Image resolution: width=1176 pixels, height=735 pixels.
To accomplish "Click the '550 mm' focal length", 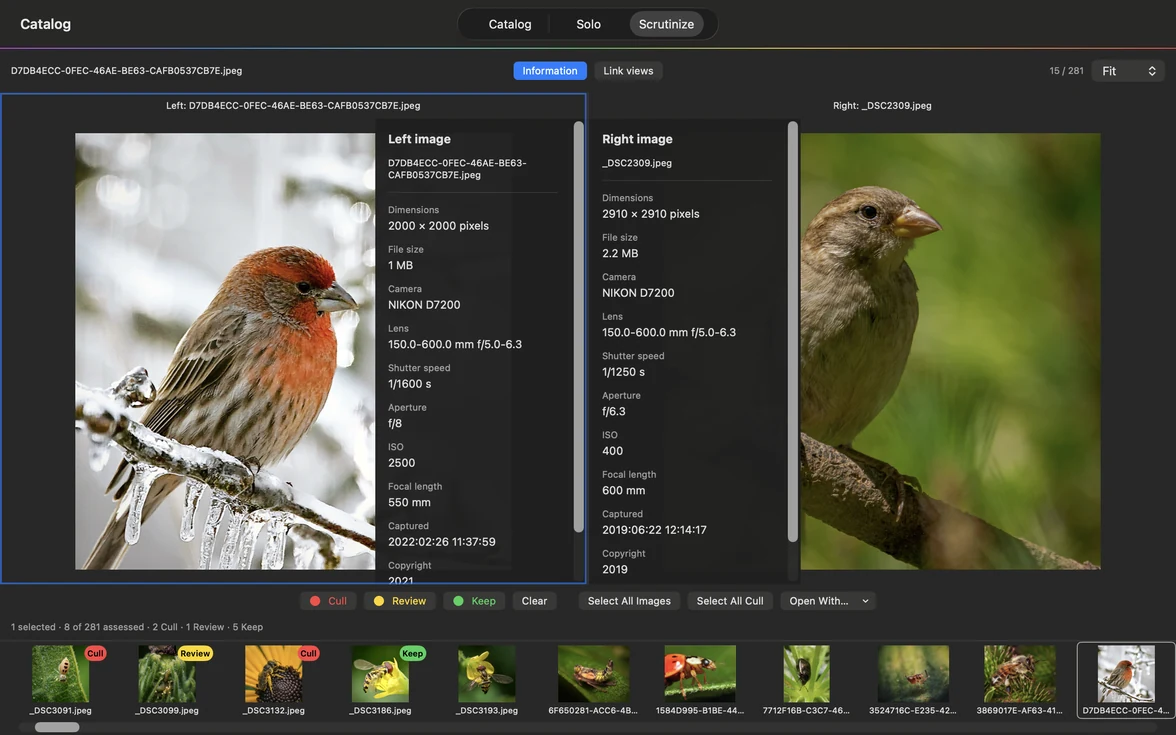I will click(x=409, y=502).
